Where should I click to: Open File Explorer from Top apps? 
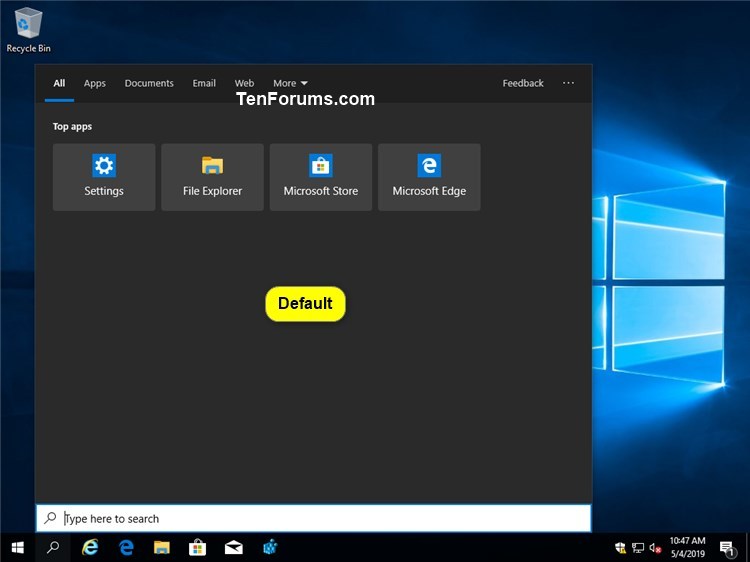[212, 177]
